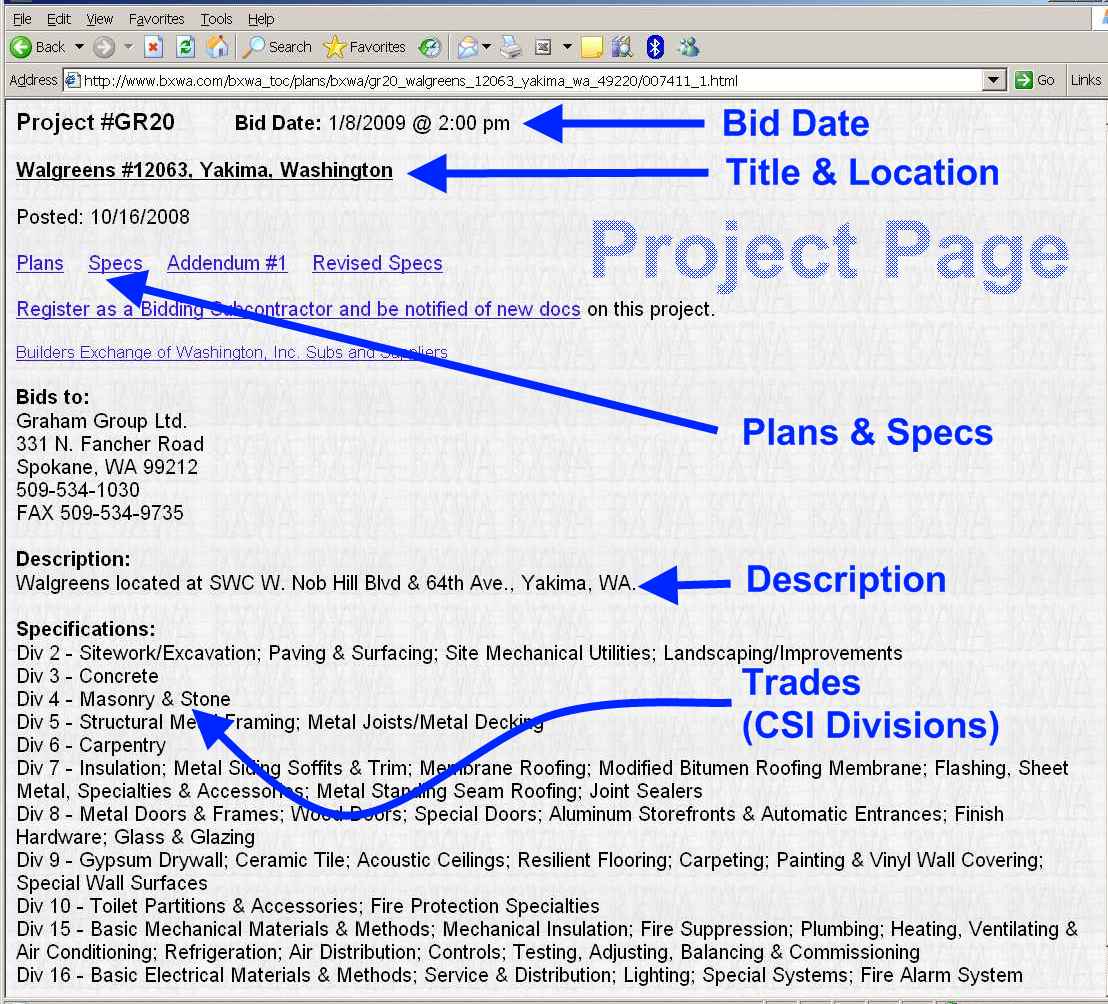
Task: Click Spokane, WA 99212 line
Action: pos(107,467)
